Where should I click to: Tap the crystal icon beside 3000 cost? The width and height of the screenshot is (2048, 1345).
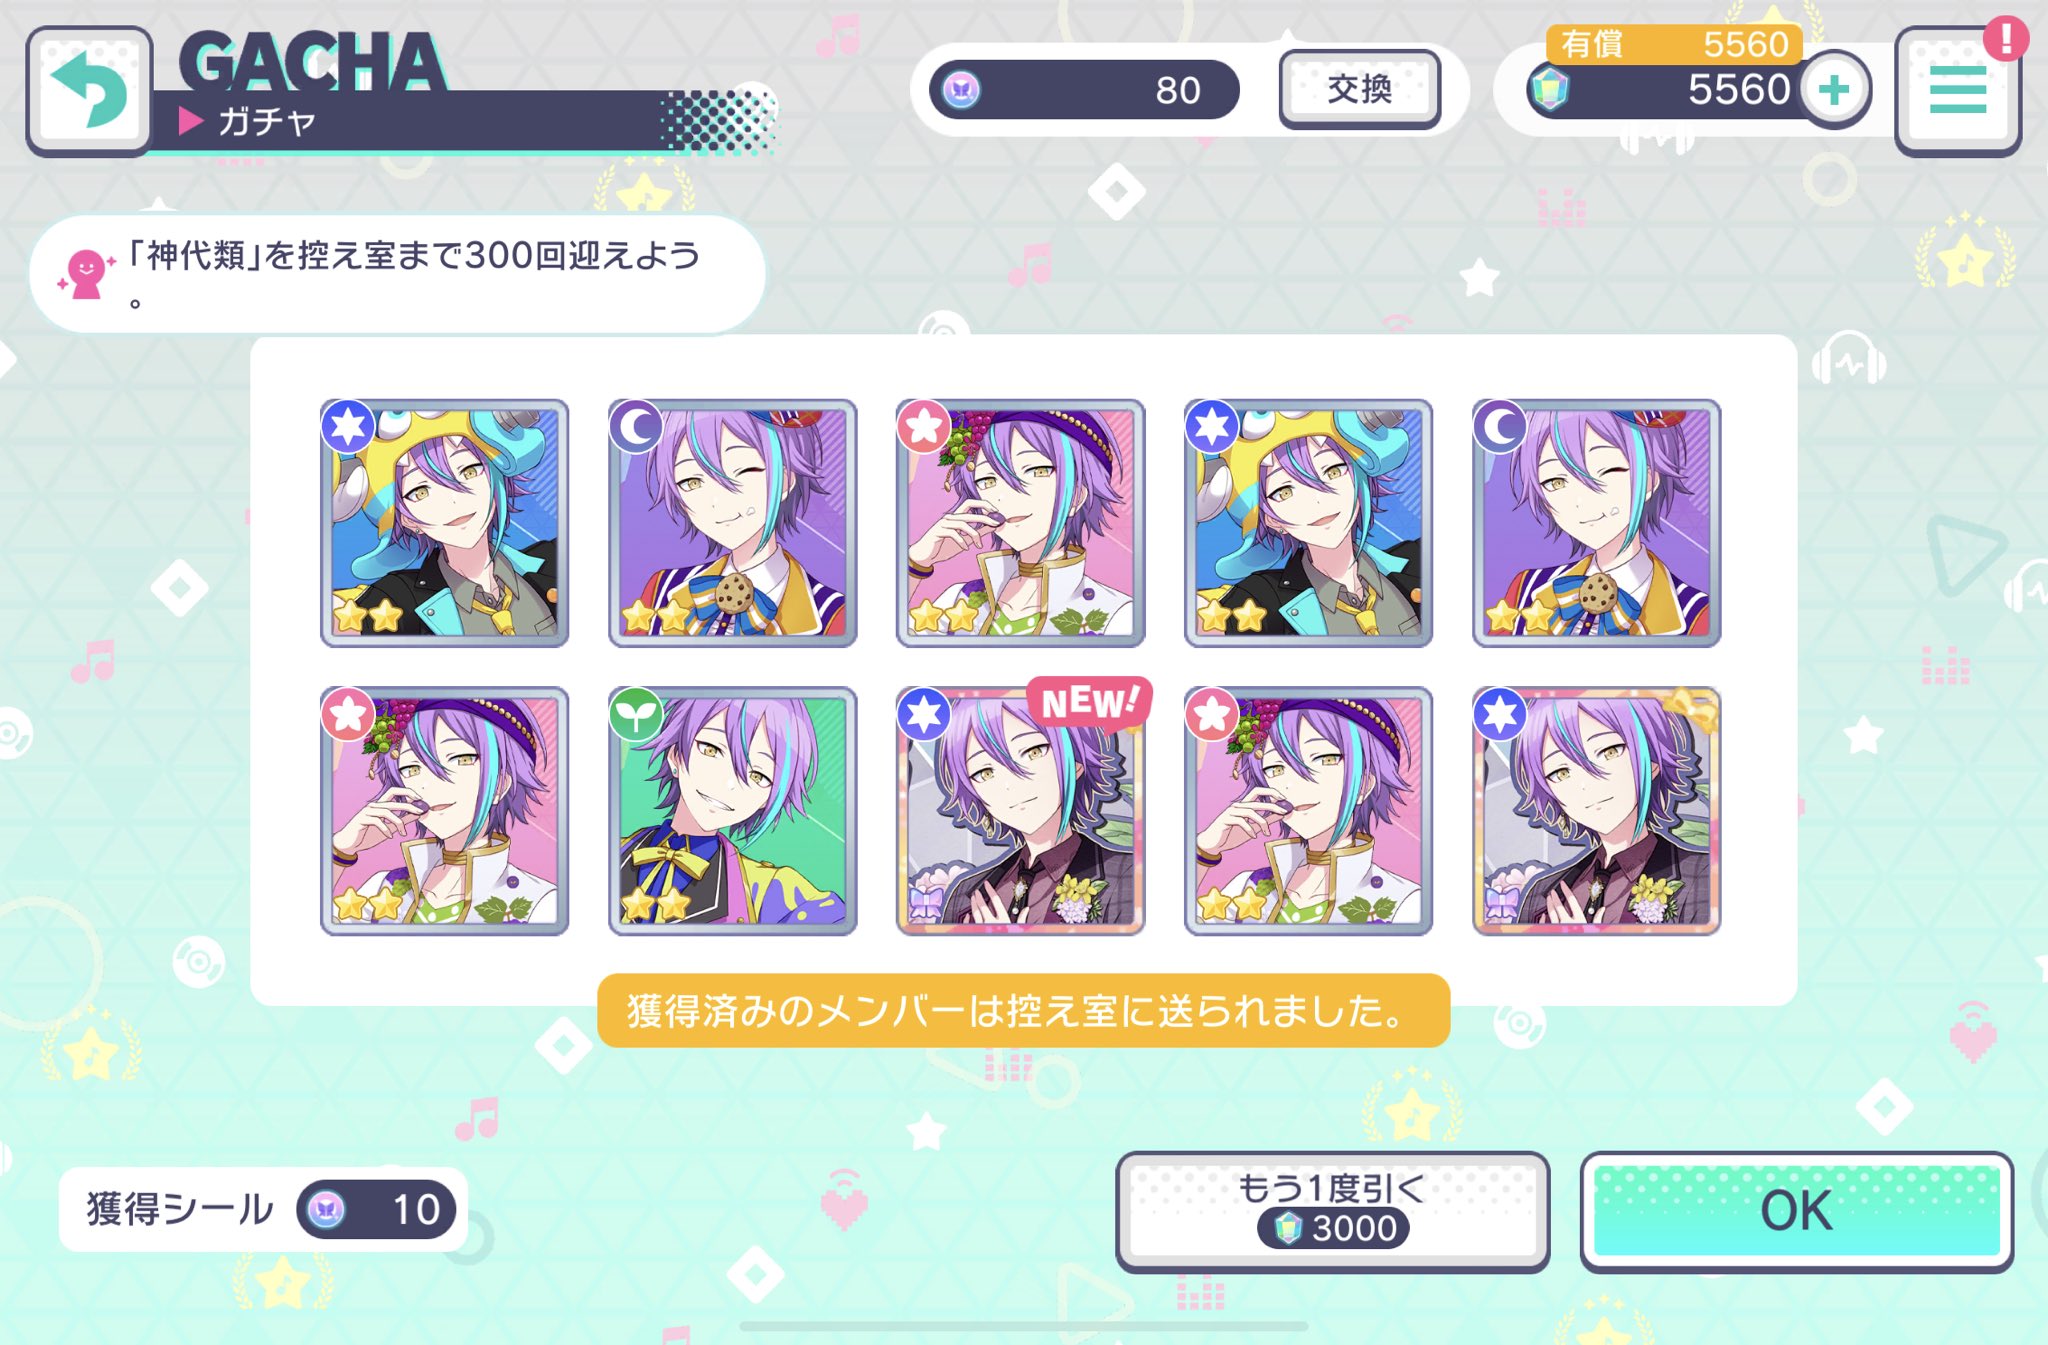tap(1288, 1227)
